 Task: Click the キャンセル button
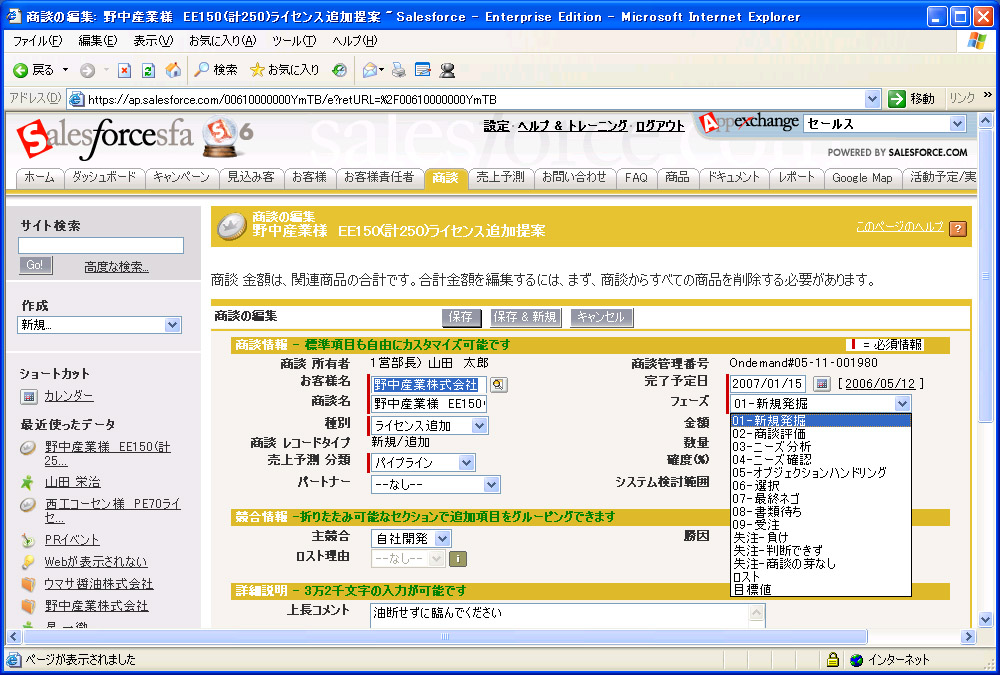601,317
